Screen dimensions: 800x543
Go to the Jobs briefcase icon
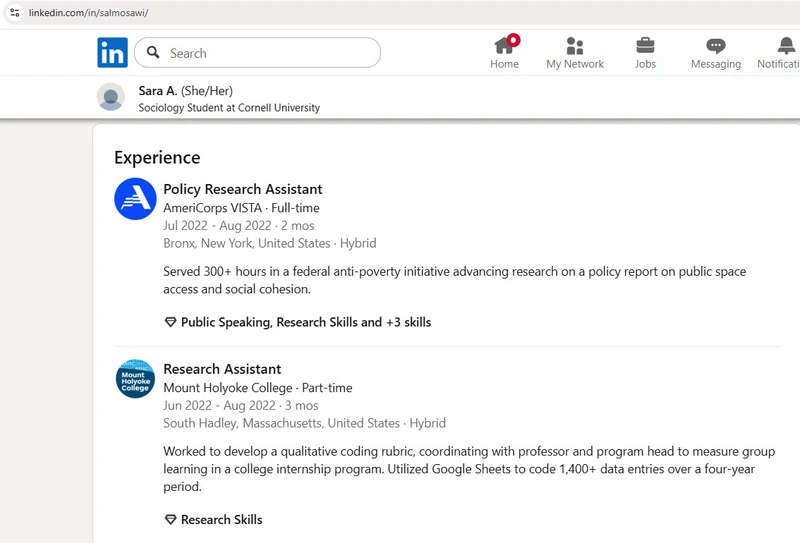click(645, 46)
